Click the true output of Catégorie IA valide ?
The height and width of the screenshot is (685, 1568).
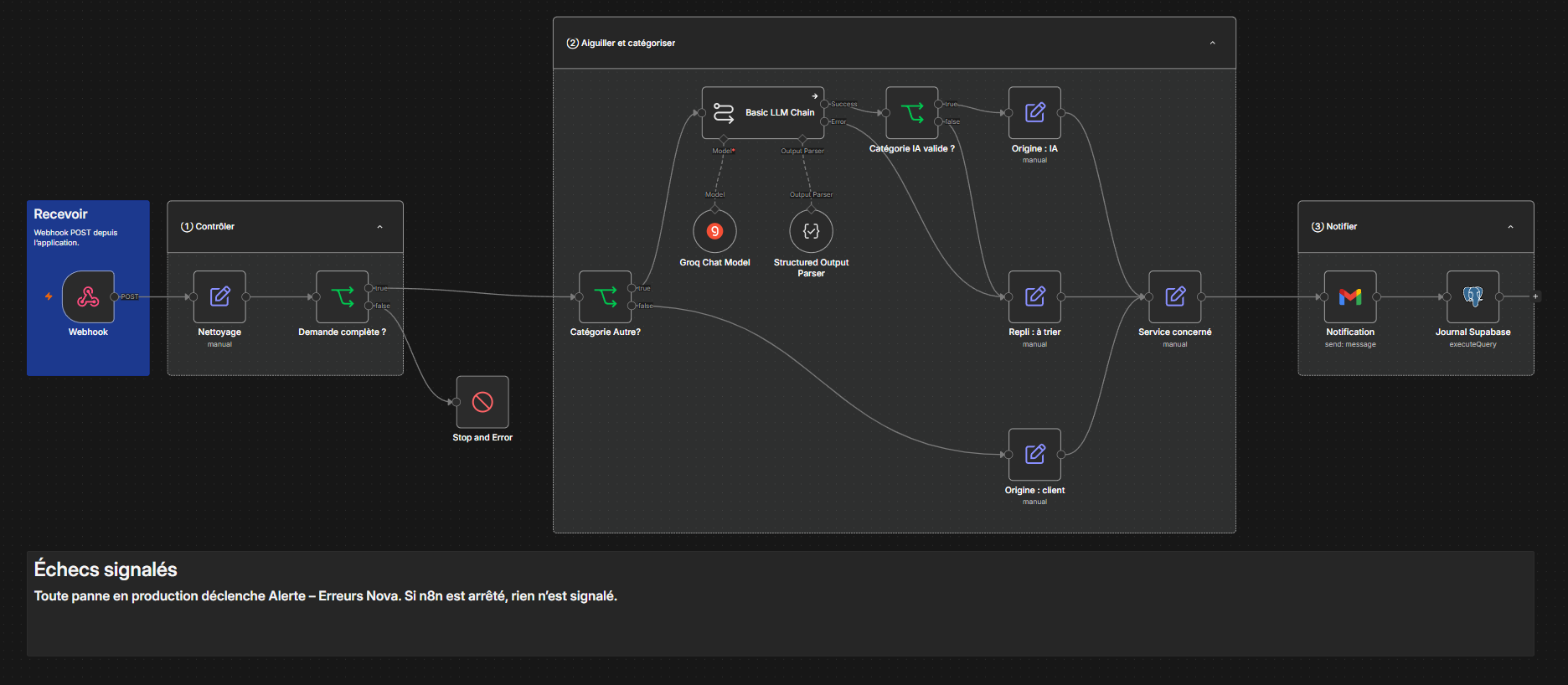click(939, 103)
